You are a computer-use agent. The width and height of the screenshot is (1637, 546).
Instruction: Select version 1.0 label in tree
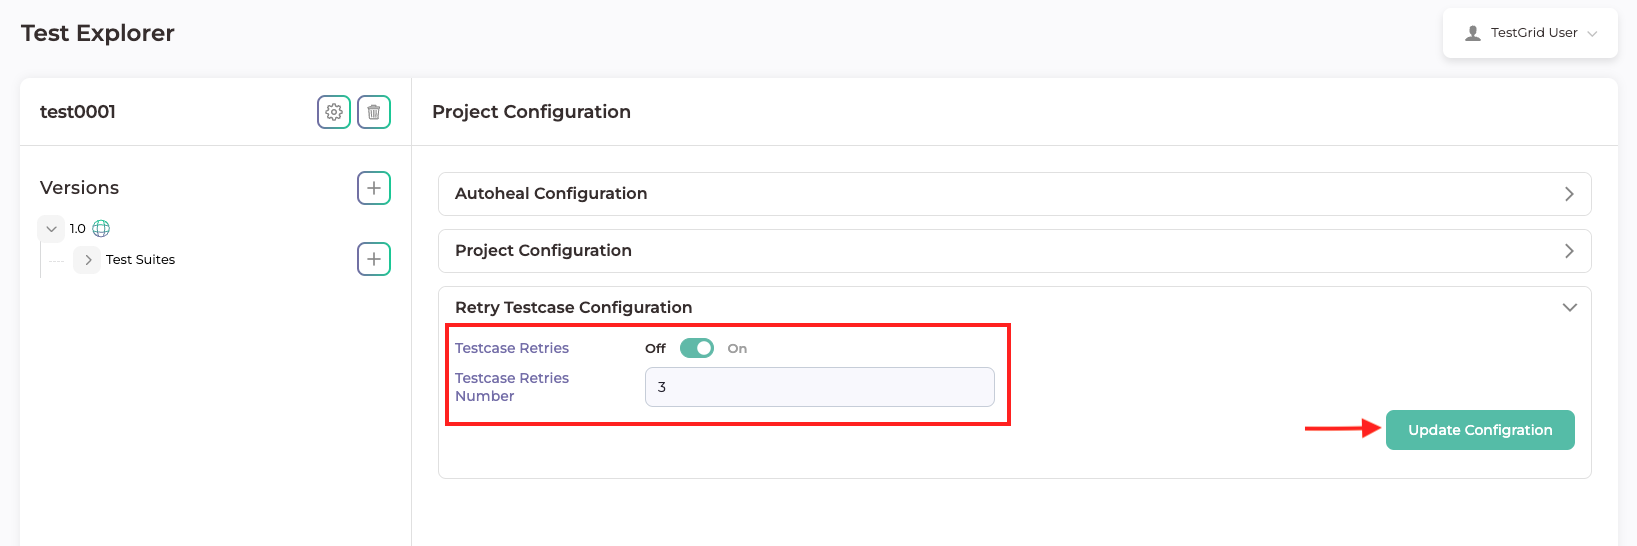(x=77, y=229)
